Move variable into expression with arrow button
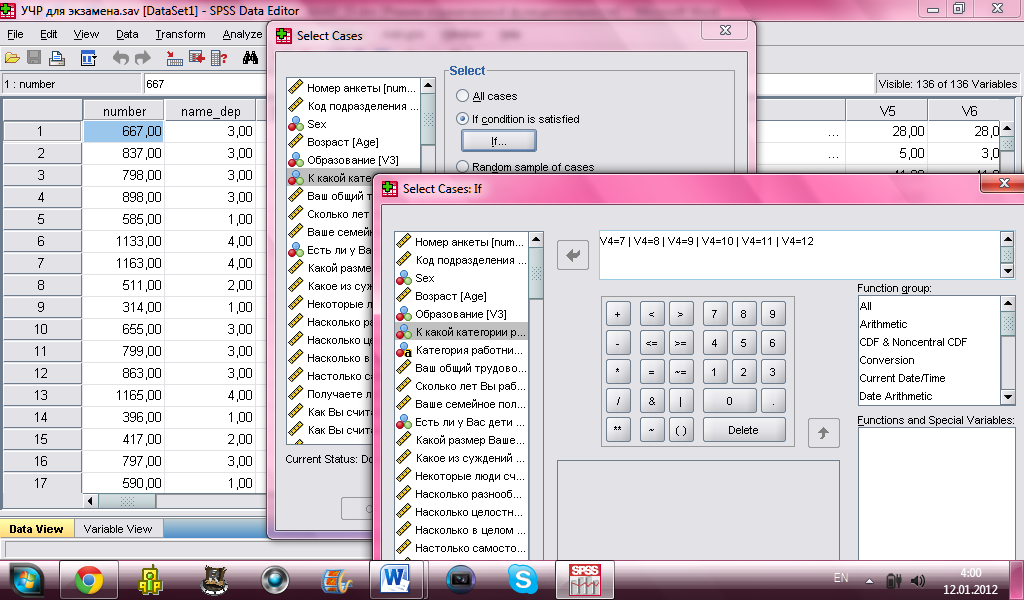The height and width of the screenshot is (600, 1024). click(573, 255)
